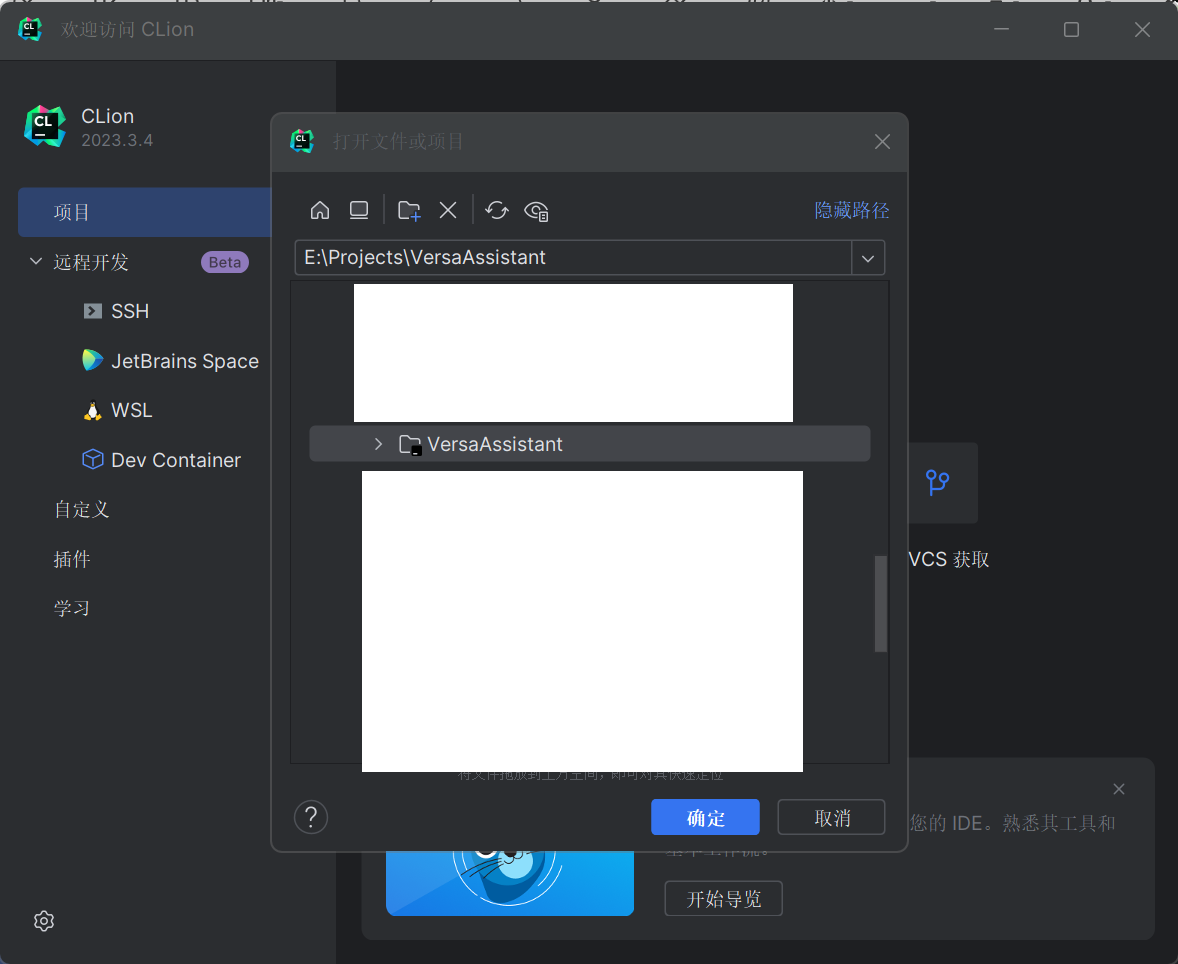Click the file tree vertical scrollbar

[x=881, y=603]
